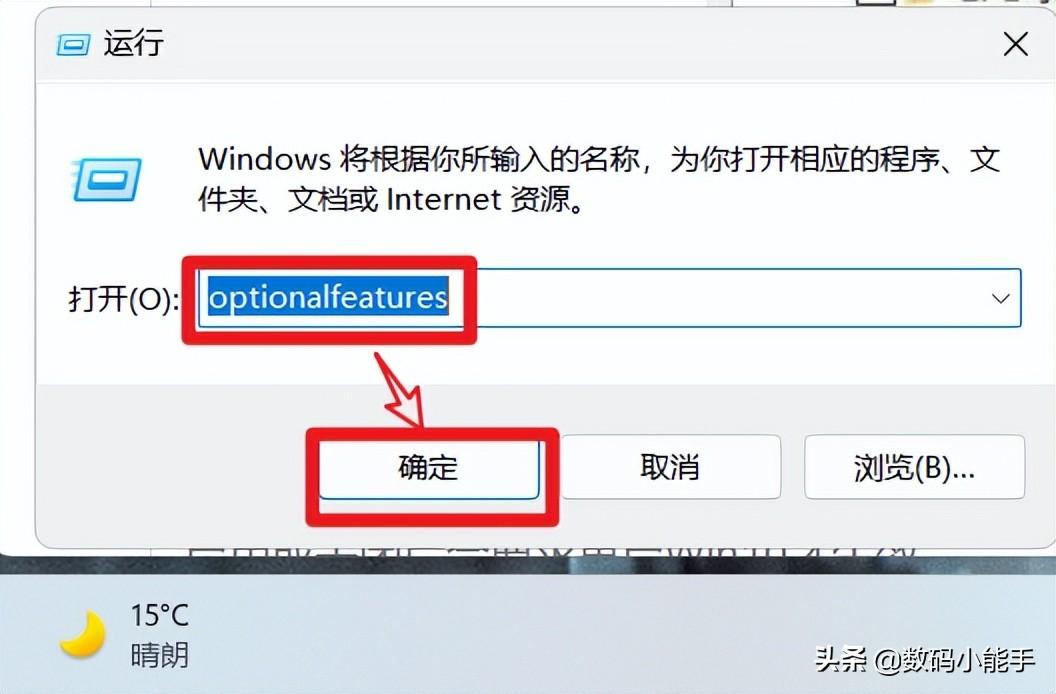Cancel with the 取消 button
Image resolution: width=1056 pixels, height=694 pixels.
[x=670, y=467]
